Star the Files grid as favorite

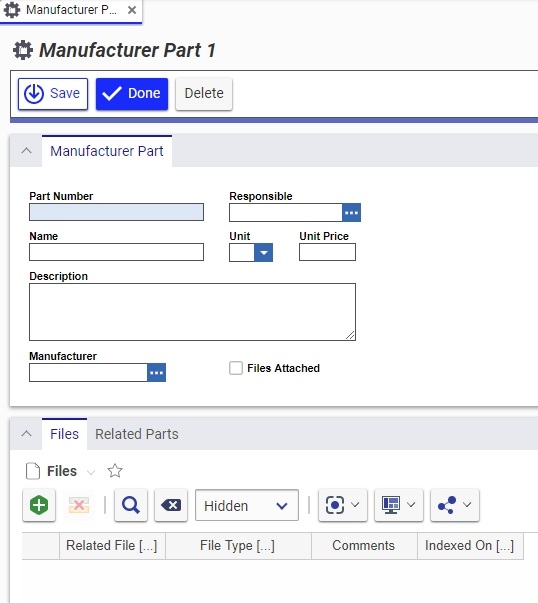point(115,471)
